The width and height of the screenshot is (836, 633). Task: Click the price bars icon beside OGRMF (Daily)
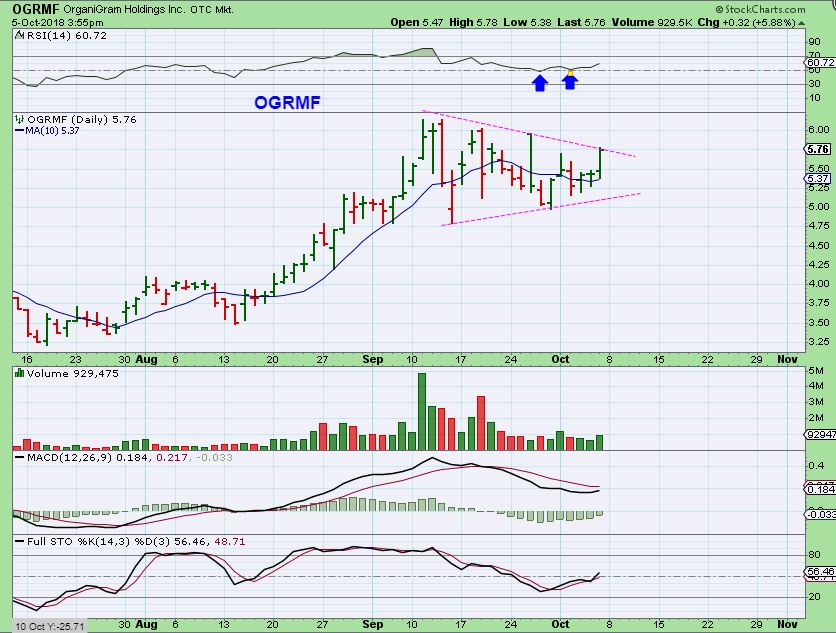coord(20,119)
